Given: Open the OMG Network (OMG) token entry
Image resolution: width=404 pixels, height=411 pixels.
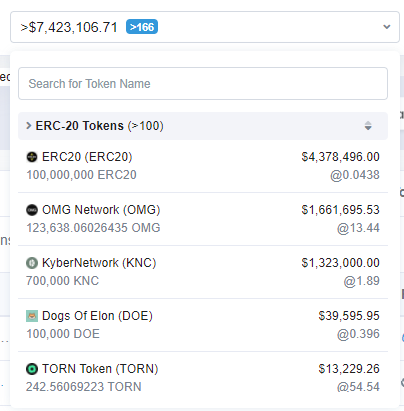Looking at the screenshot, I should [x=203, y=219].
